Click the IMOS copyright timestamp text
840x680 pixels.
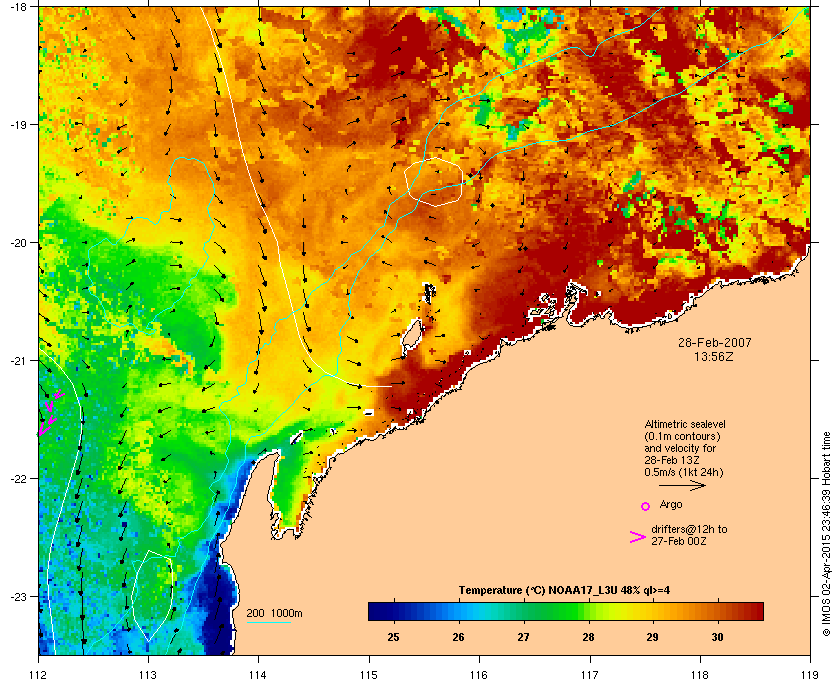(826, 534)
